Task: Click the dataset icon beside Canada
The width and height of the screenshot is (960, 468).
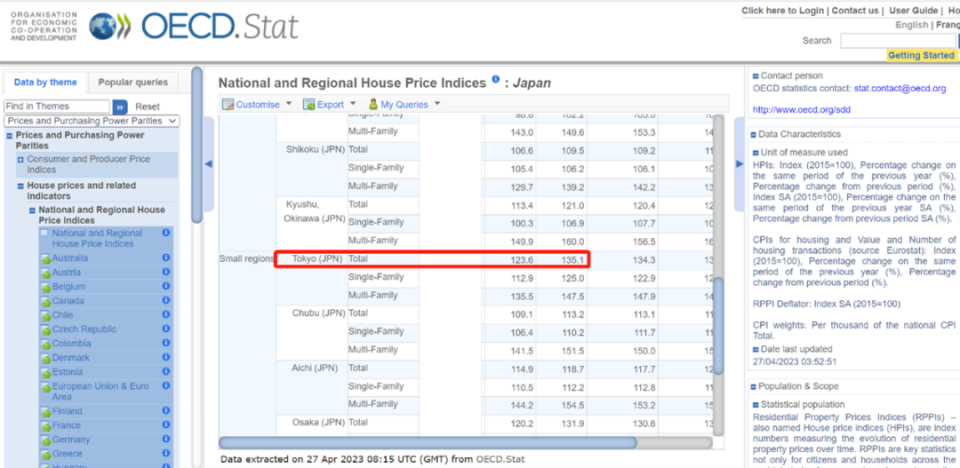Action: click(45, 301)
